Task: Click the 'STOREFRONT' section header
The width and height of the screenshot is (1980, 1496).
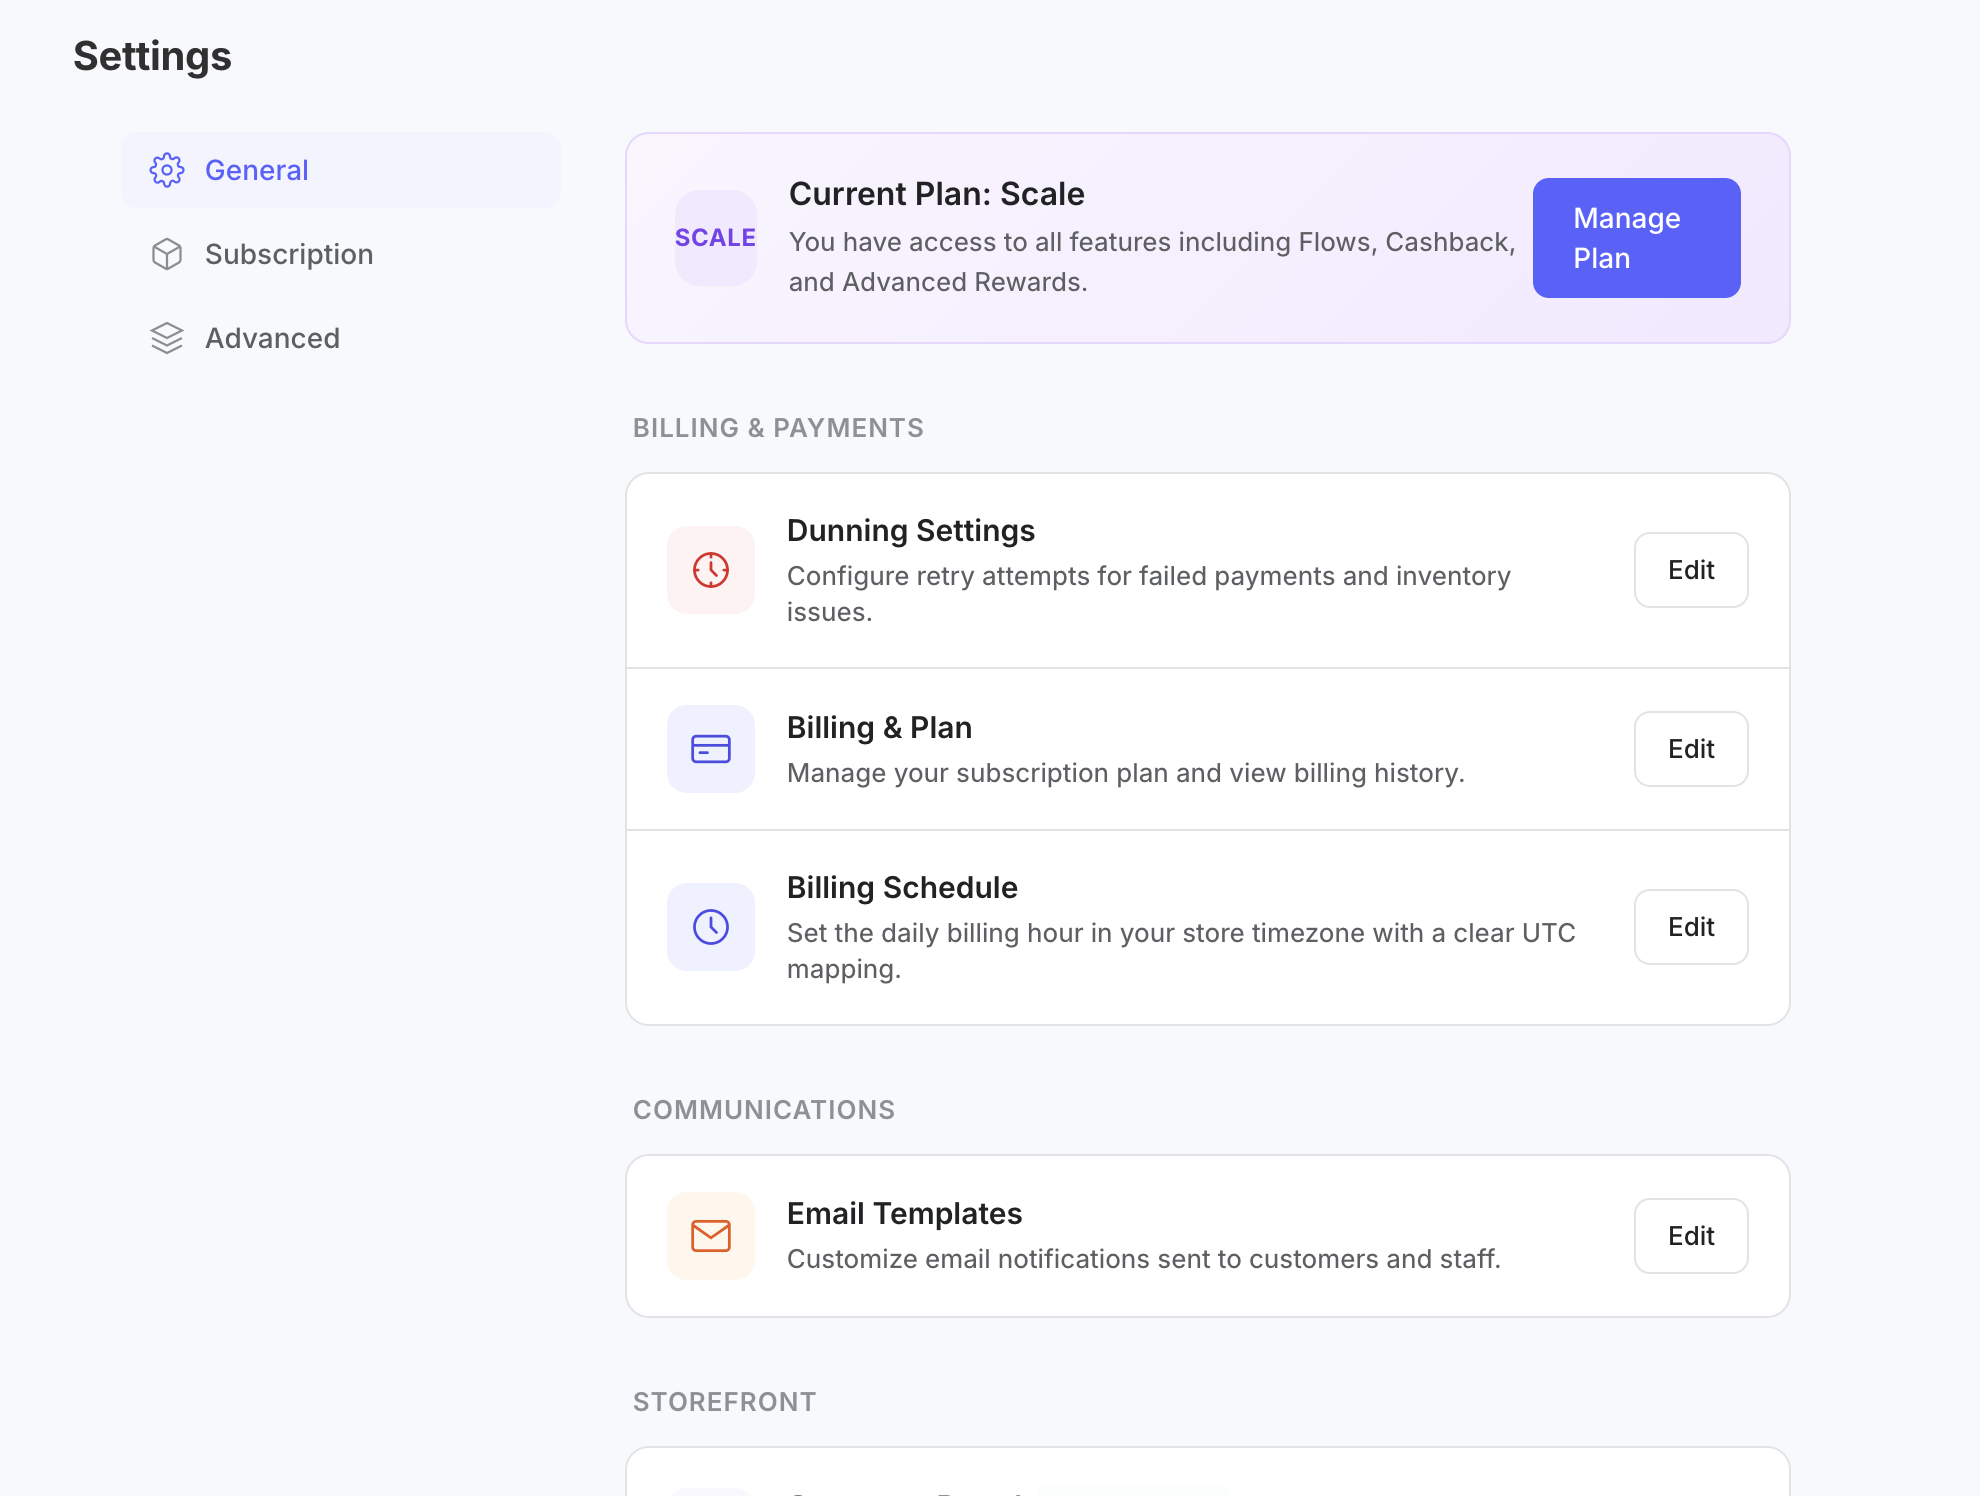Action: tap(724, 1402)
